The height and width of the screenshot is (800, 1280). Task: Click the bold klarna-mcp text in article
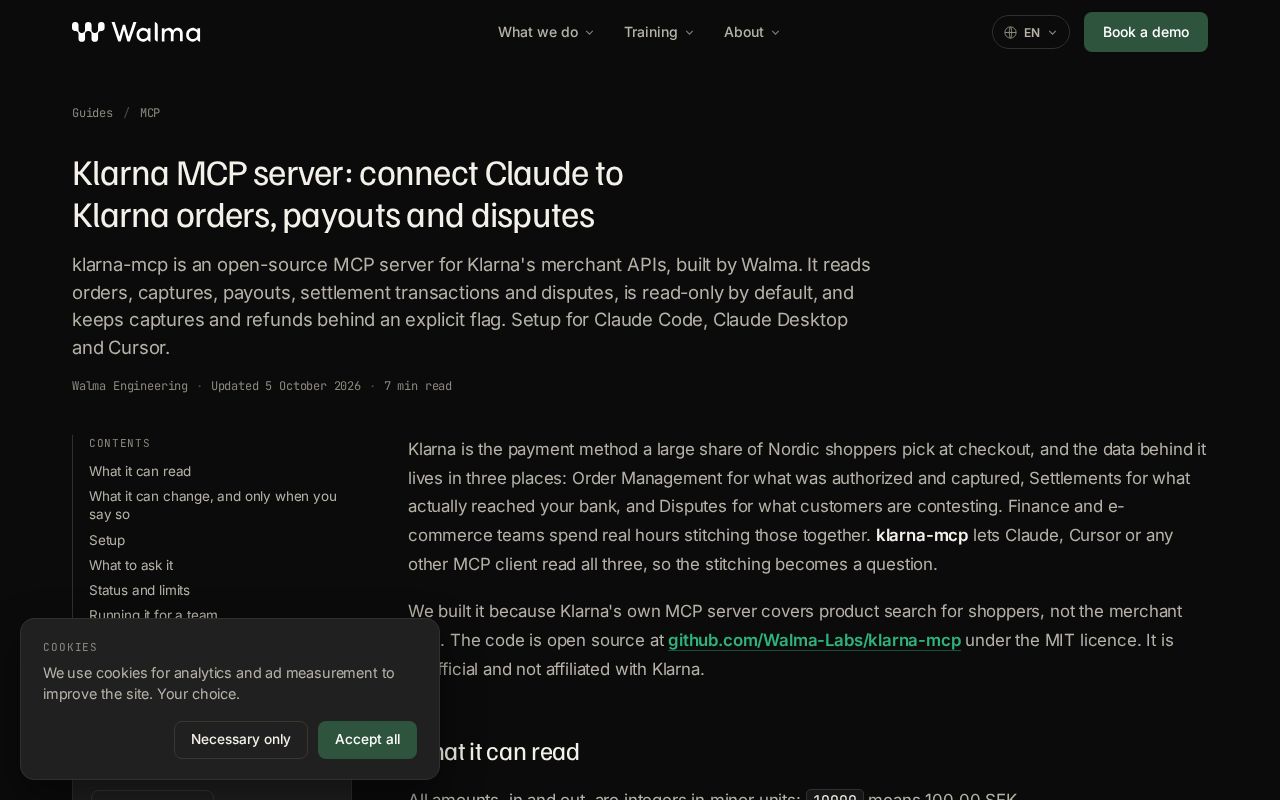tap(922, 535)
